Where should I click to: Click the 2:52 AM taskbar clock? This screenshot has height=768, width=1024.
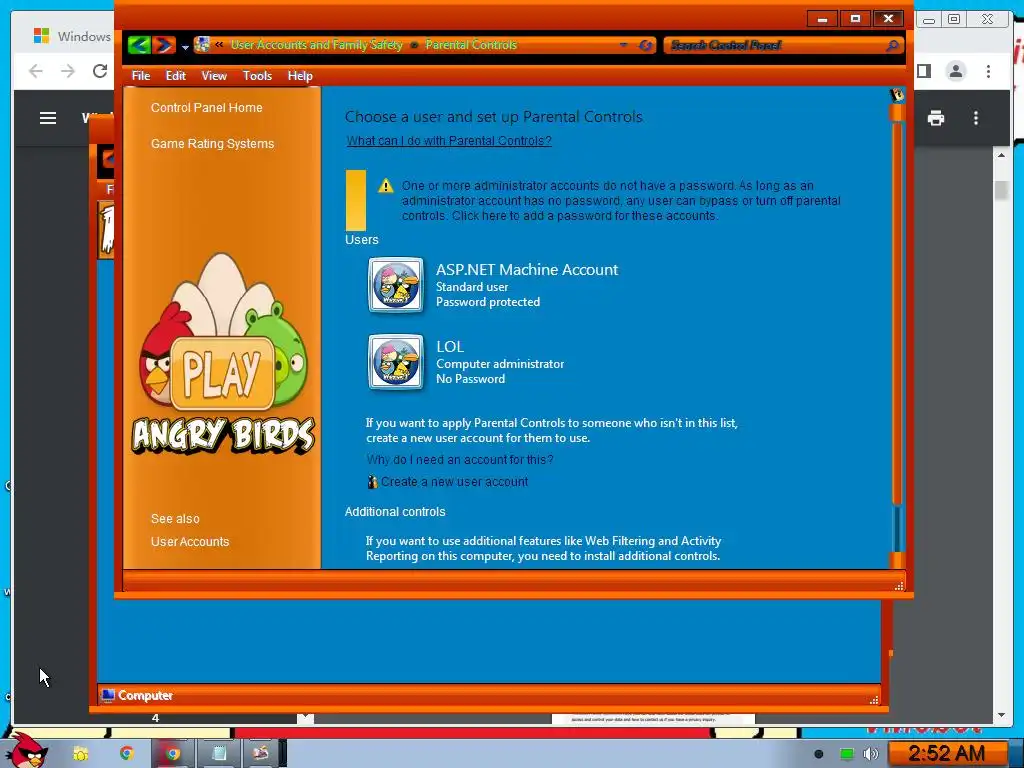947,754
